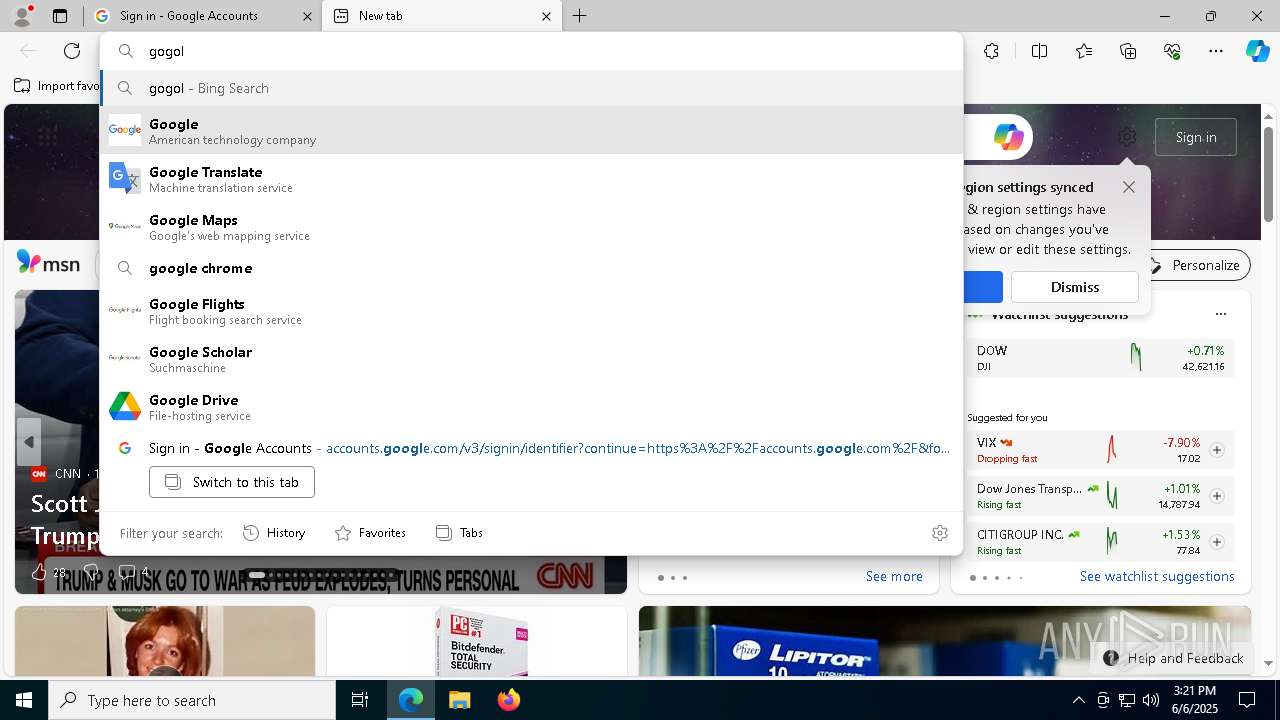Open new tab page settings gear
This screenshot has height=720, width=1280.
pos(1127,137)
